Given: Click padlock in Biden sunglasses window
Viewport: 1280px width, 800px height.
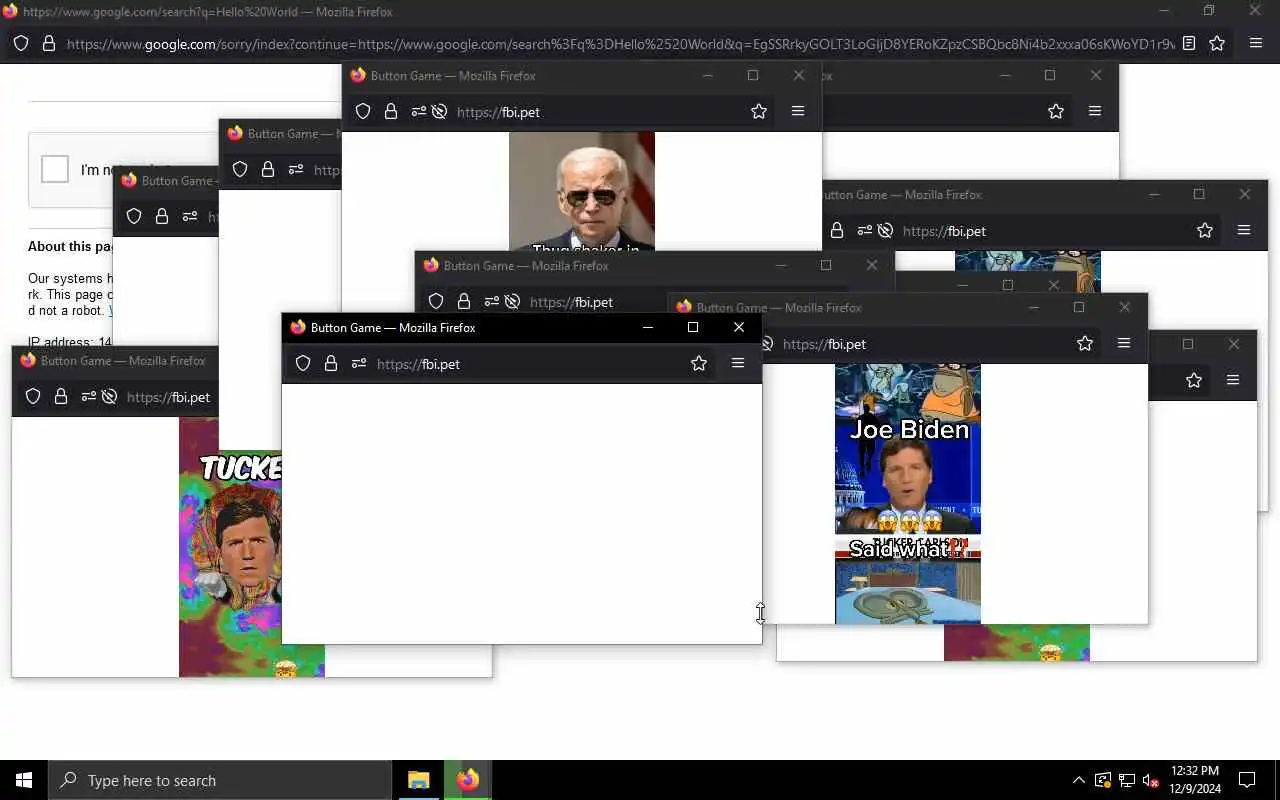Looking at the screenshot, I should pyautogui.click(x=391, y=112).
